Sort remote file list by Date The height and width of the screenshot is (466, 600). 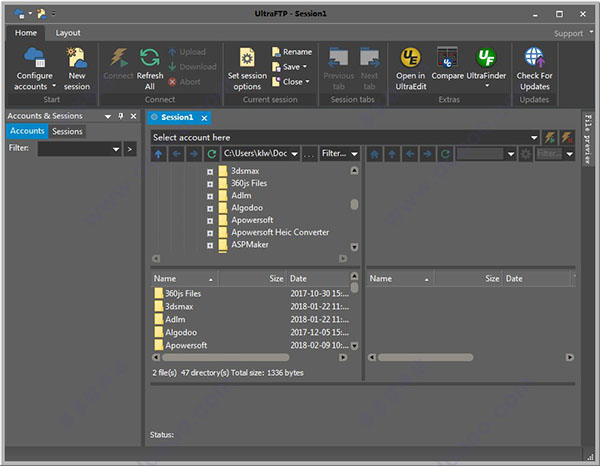click(536, 279)
